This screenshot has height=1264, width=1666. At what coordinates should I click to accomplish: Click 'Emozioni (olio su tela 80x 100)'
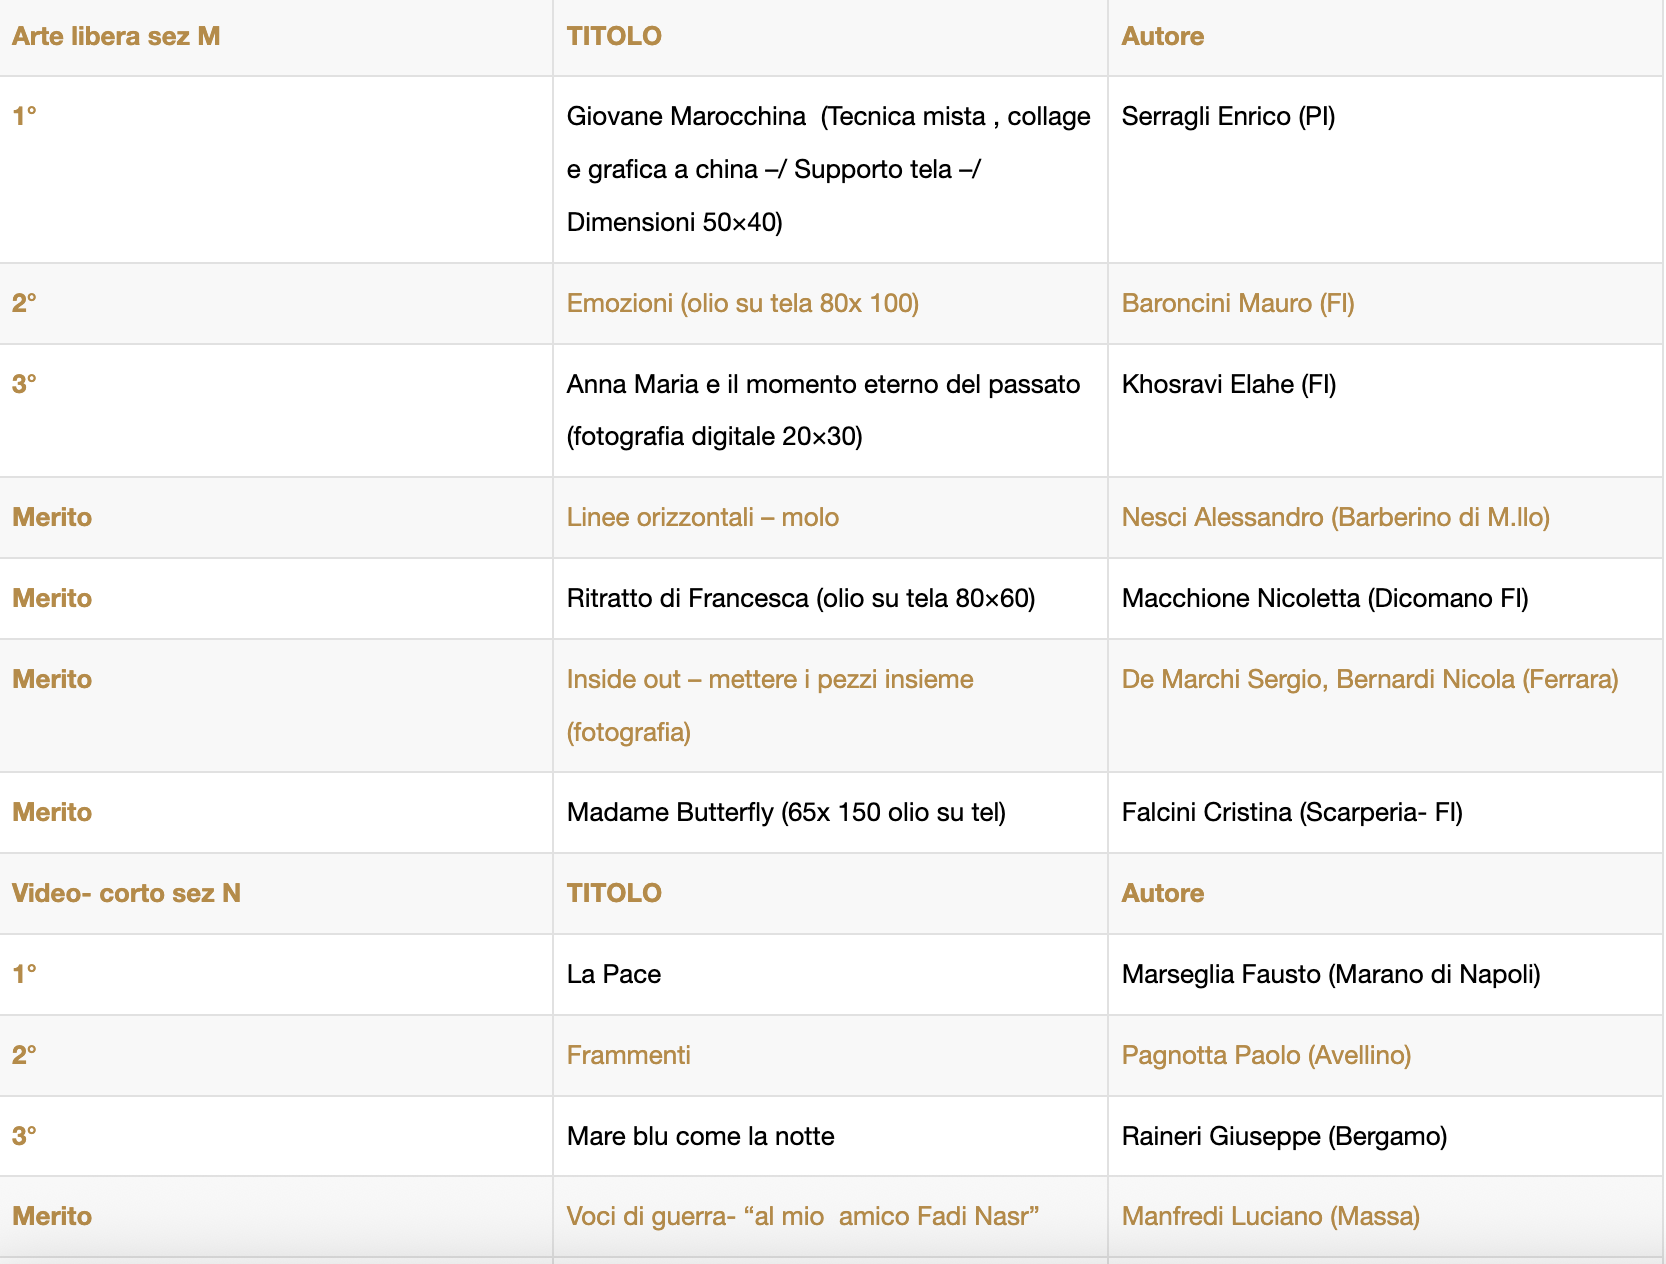742,304
